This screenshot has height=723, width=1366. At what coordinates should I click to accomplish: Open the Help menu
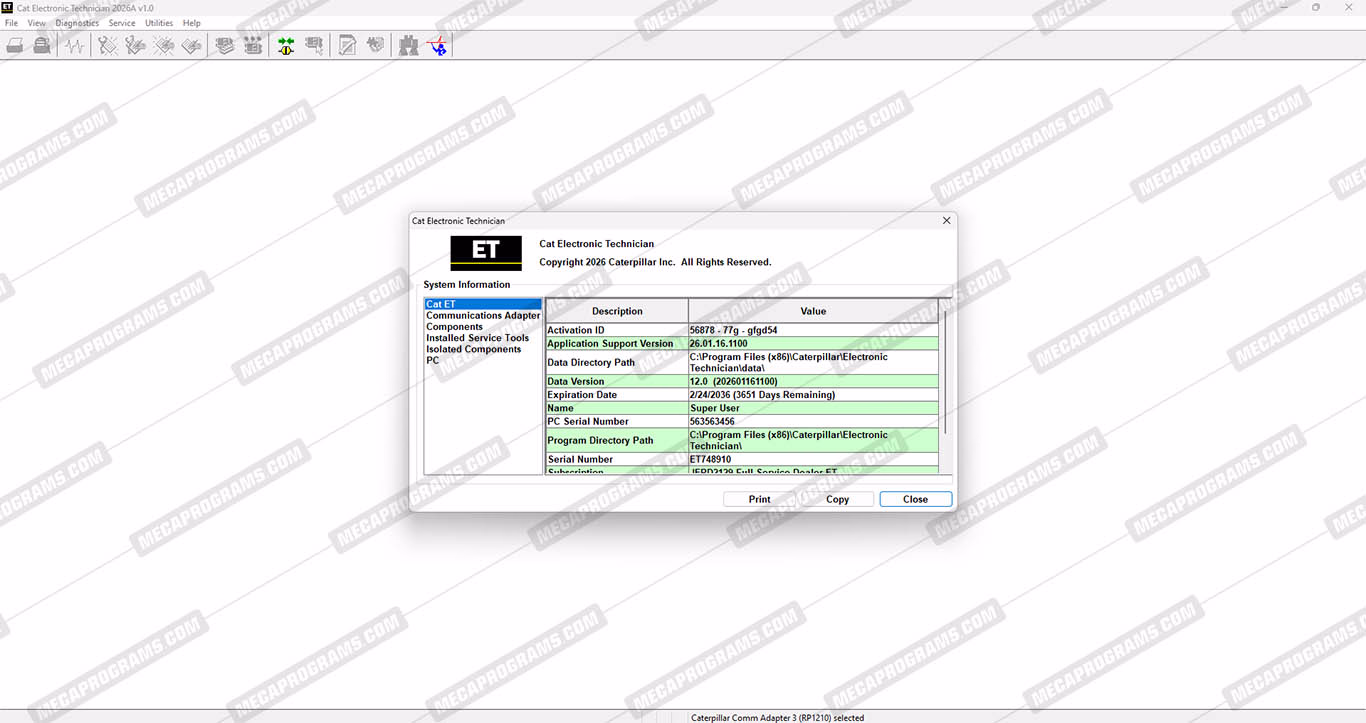click(191, 23)
